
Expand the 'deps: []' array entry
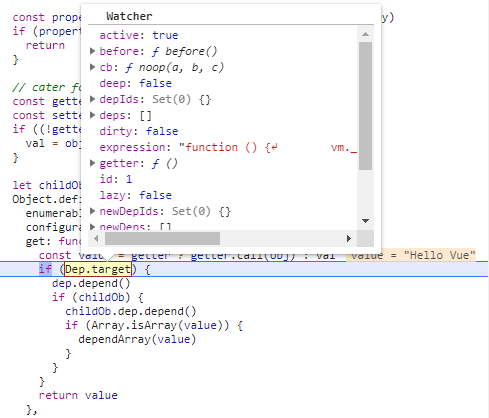[93, 115]
